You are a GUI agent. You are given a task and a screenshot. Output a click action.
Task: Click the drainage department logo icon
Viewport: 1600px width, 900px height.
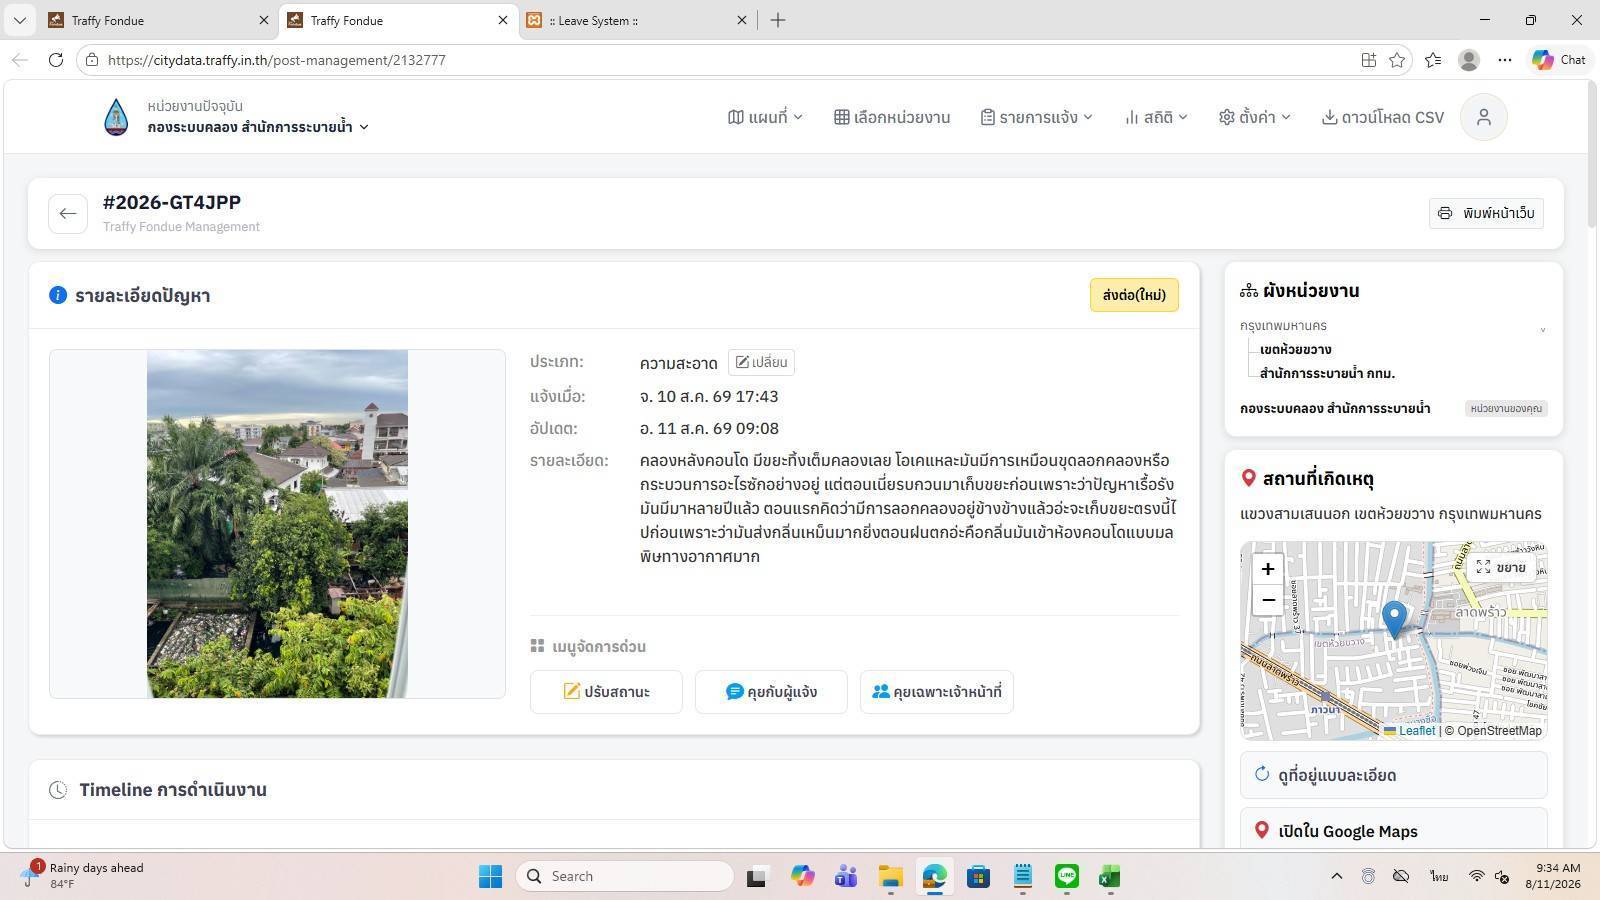tap(116, 117)
